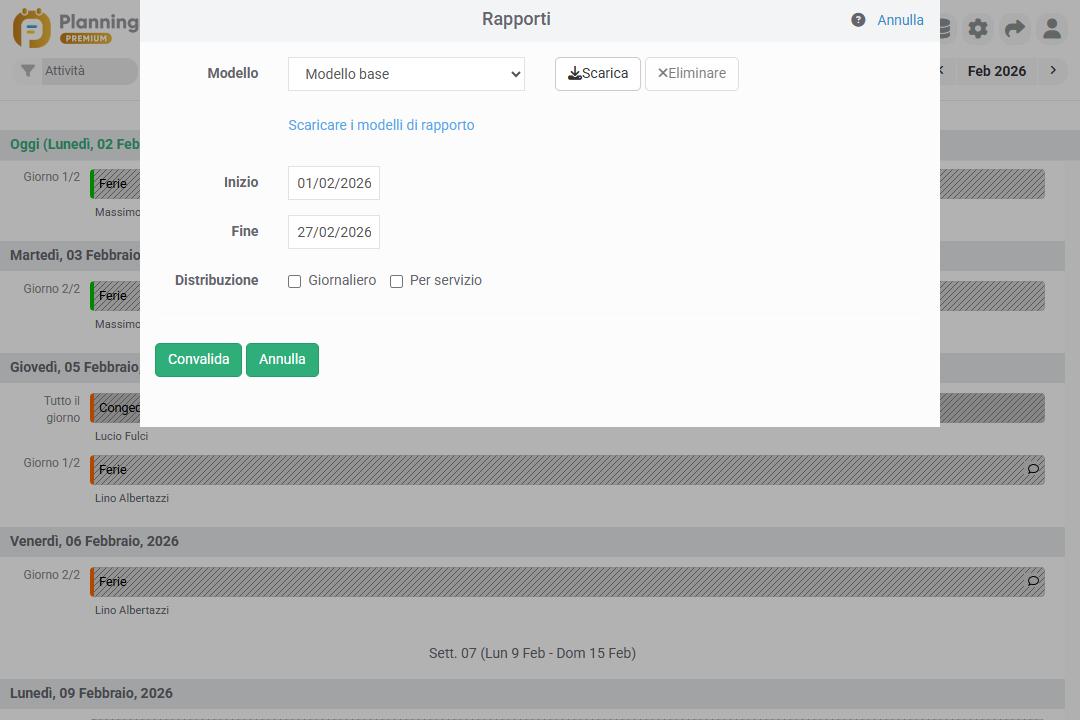
Task: Open Scaricare i modelli di rapporto link
Action: [x=381, y=125]
